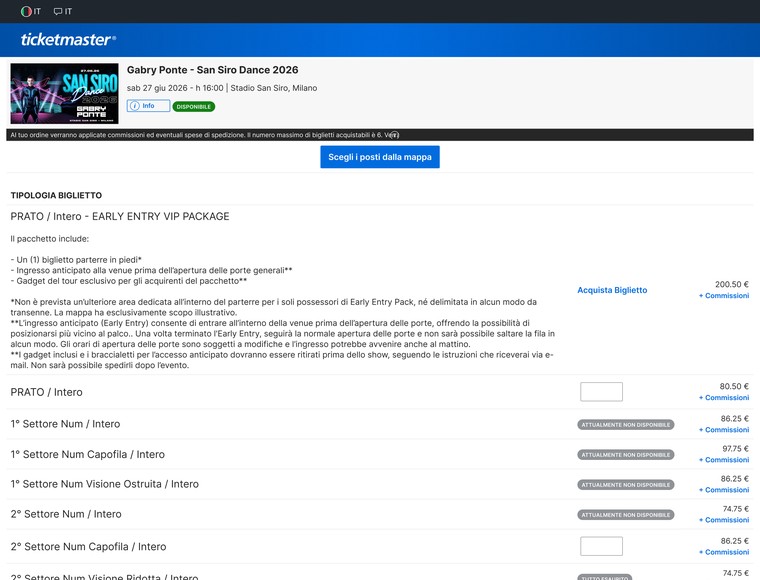This screenshot has height=580, width=760.
Task: Click the PRATO / Intero row label
Action: pos(47,392)
